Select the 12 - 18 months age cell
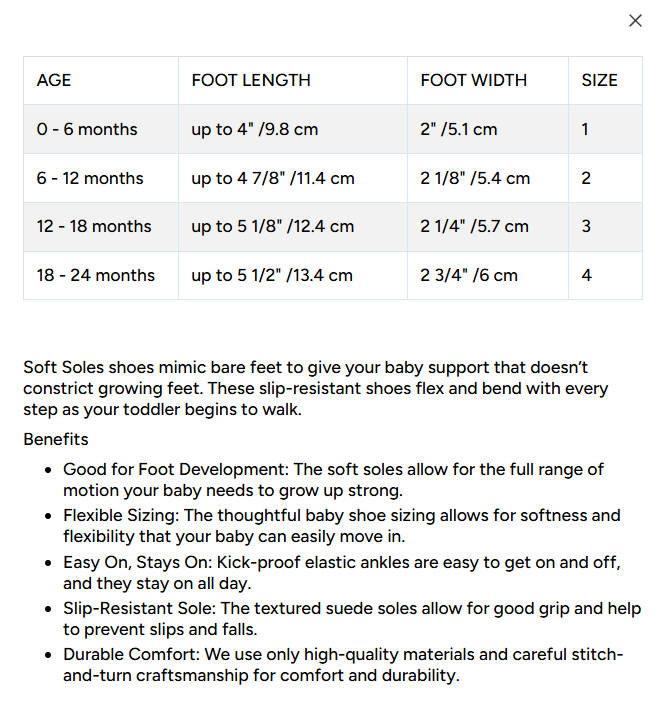The height and width of the screenshot is (726, 655). point(101,227)
